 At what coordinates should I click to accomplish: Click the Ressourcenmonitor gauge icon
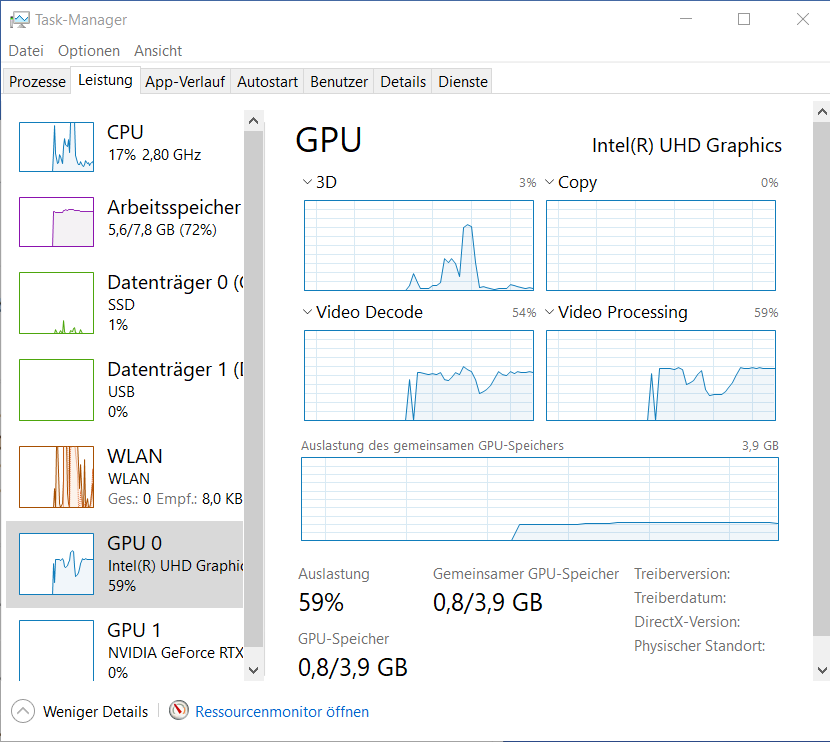[179, 711]
